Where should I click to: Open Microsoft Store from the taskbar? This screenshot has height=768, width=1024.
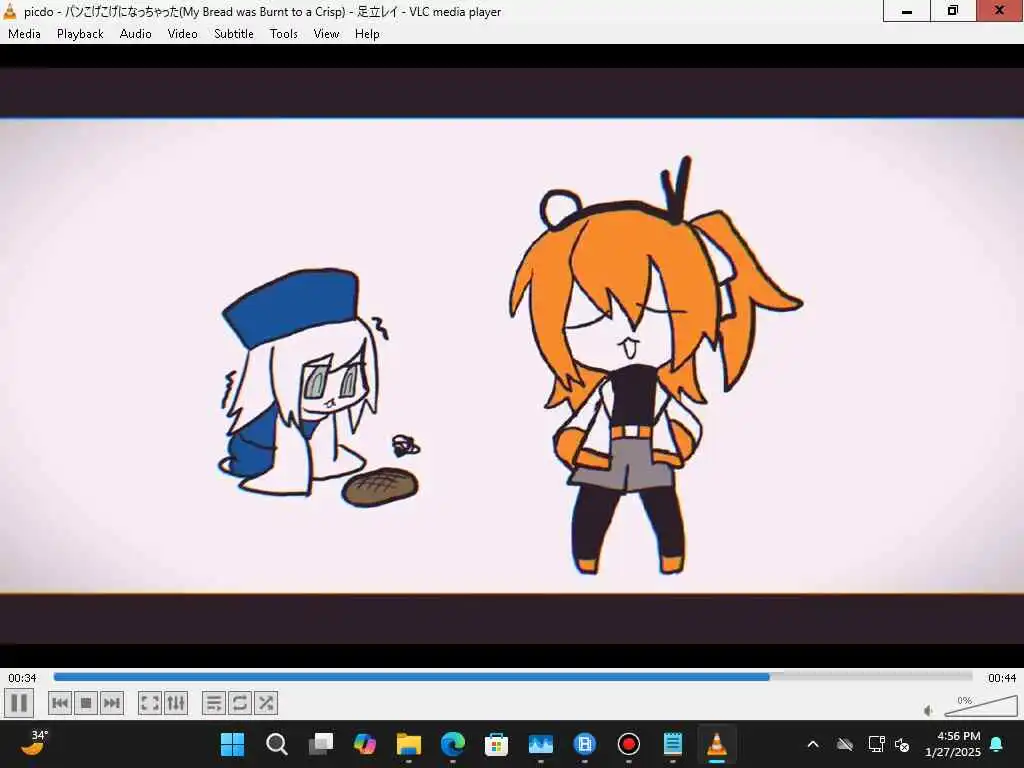coord(496,744)
